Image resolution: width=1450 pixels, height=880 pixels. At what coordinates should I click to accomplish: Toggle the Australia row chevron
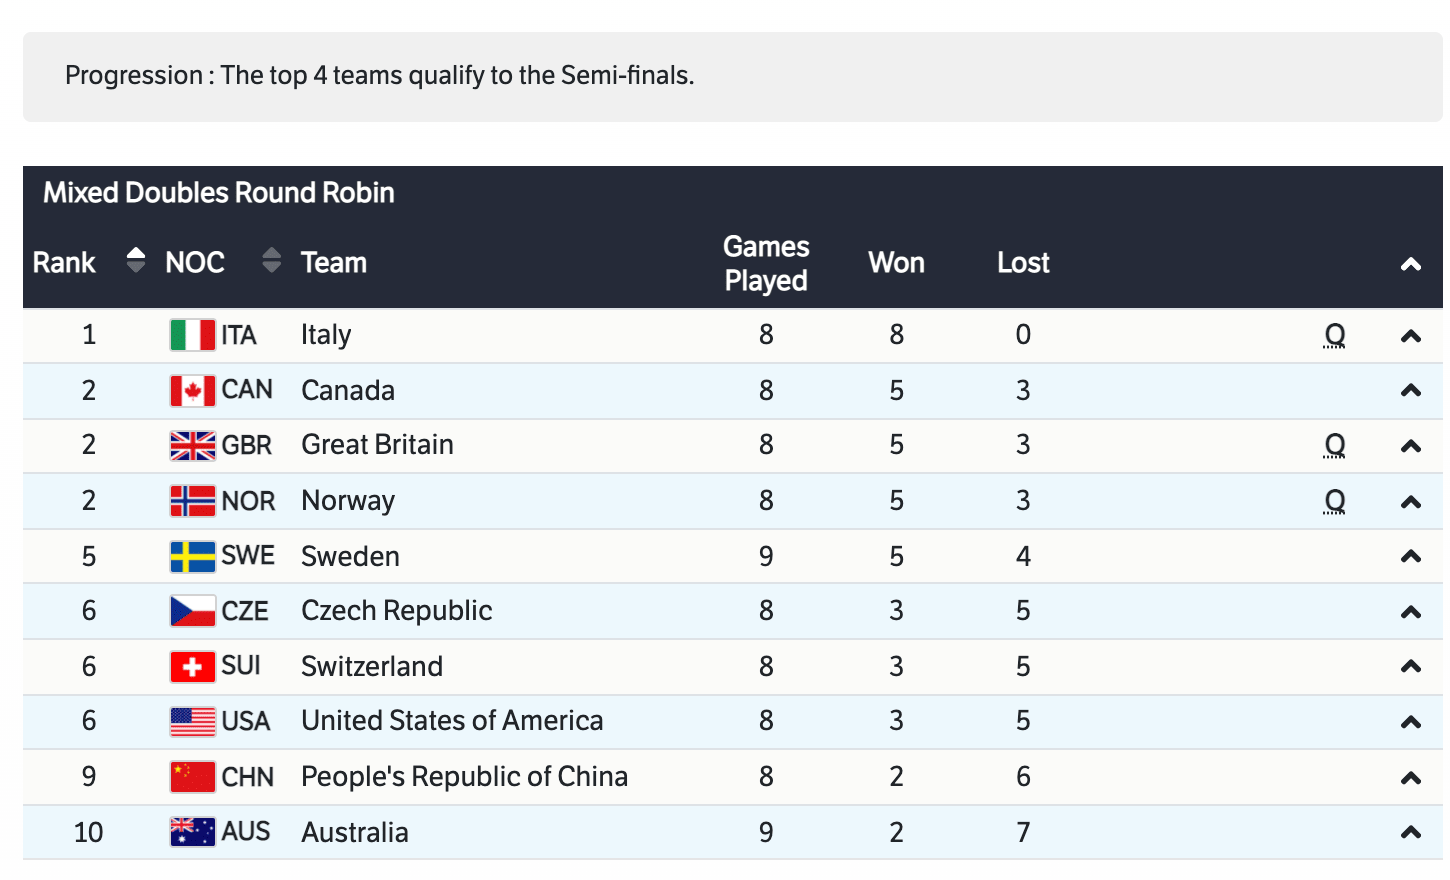1410,832
